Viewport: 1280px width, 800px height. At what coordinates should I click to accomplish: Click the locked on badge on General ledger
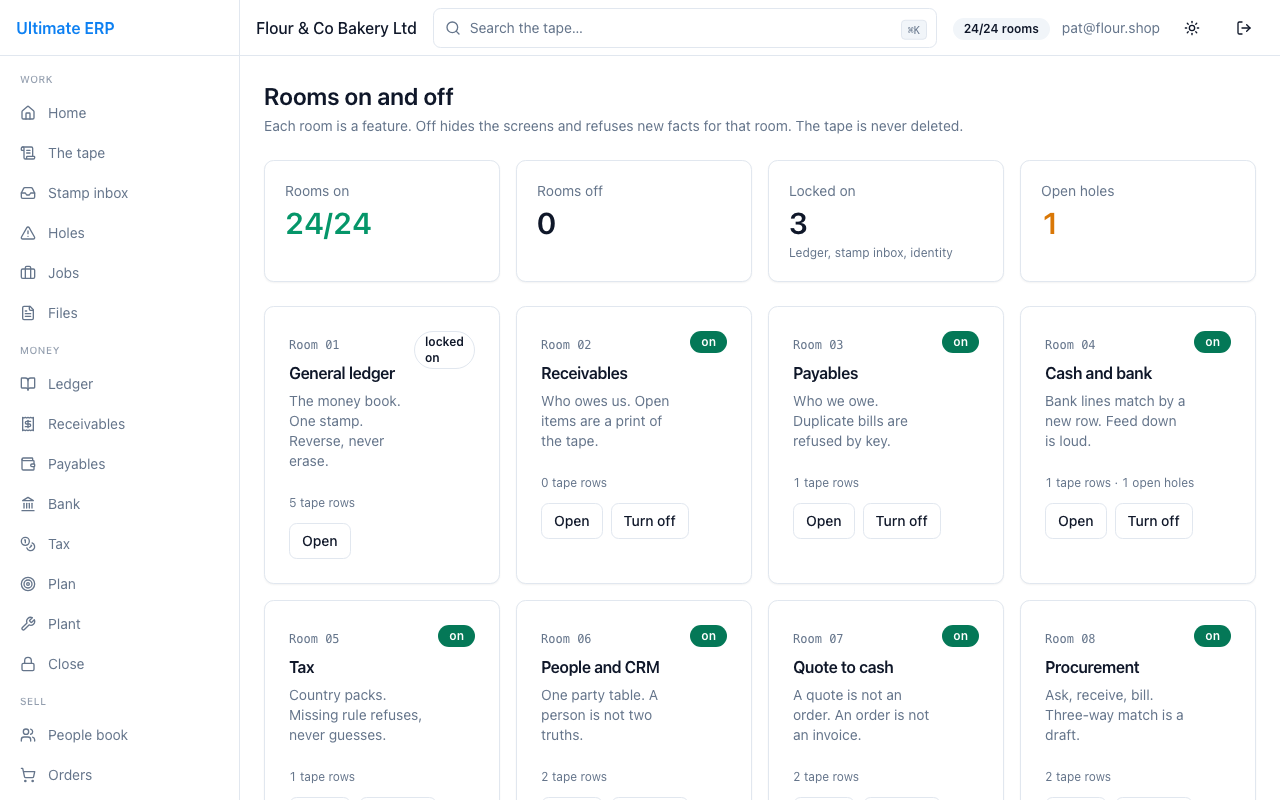444,350
